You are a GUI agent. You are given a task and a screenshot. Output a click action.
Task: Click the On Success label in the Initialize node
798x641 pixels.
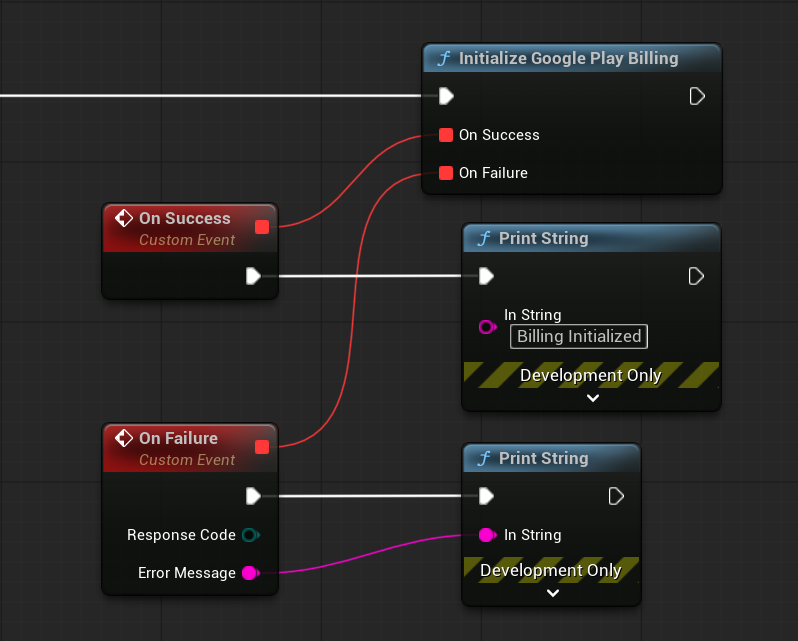click(x=499, y=135)
